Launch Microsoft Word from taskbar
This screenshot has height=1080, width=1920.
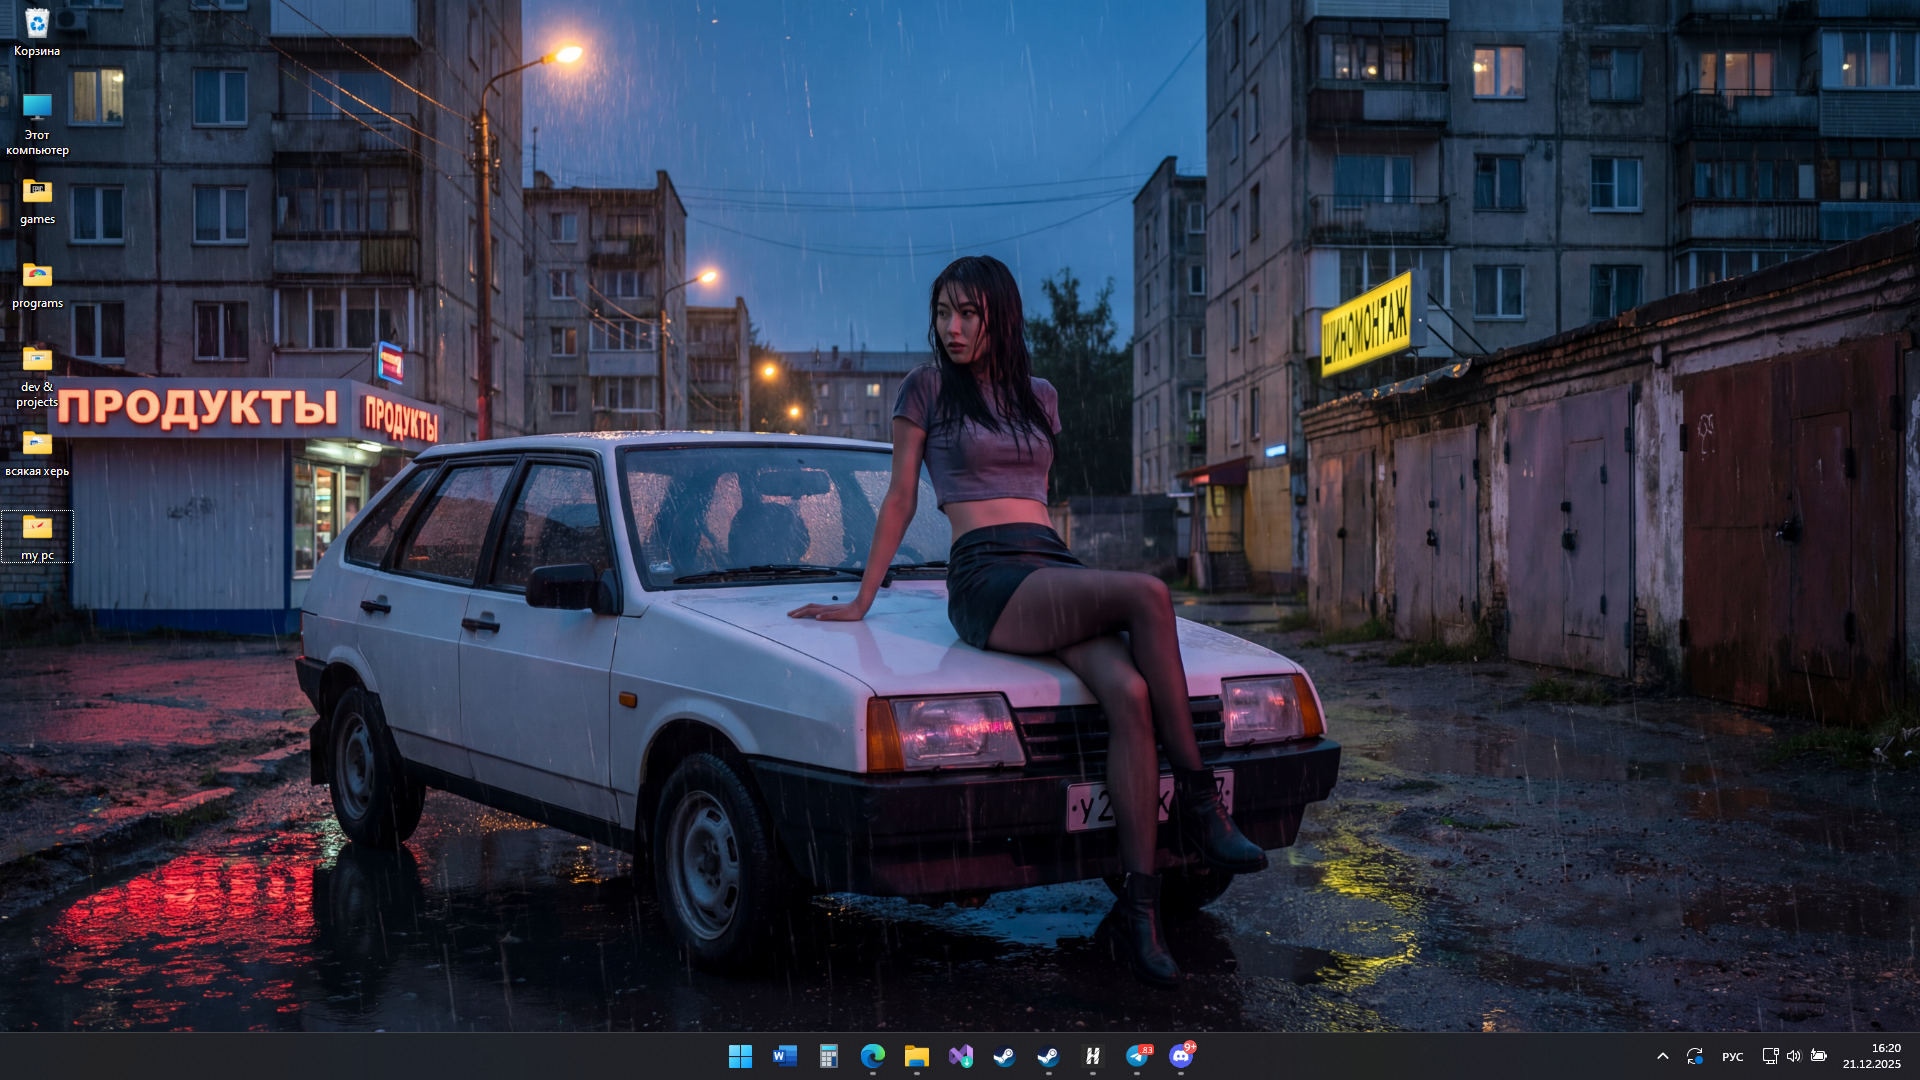(x=785, y=1056)
